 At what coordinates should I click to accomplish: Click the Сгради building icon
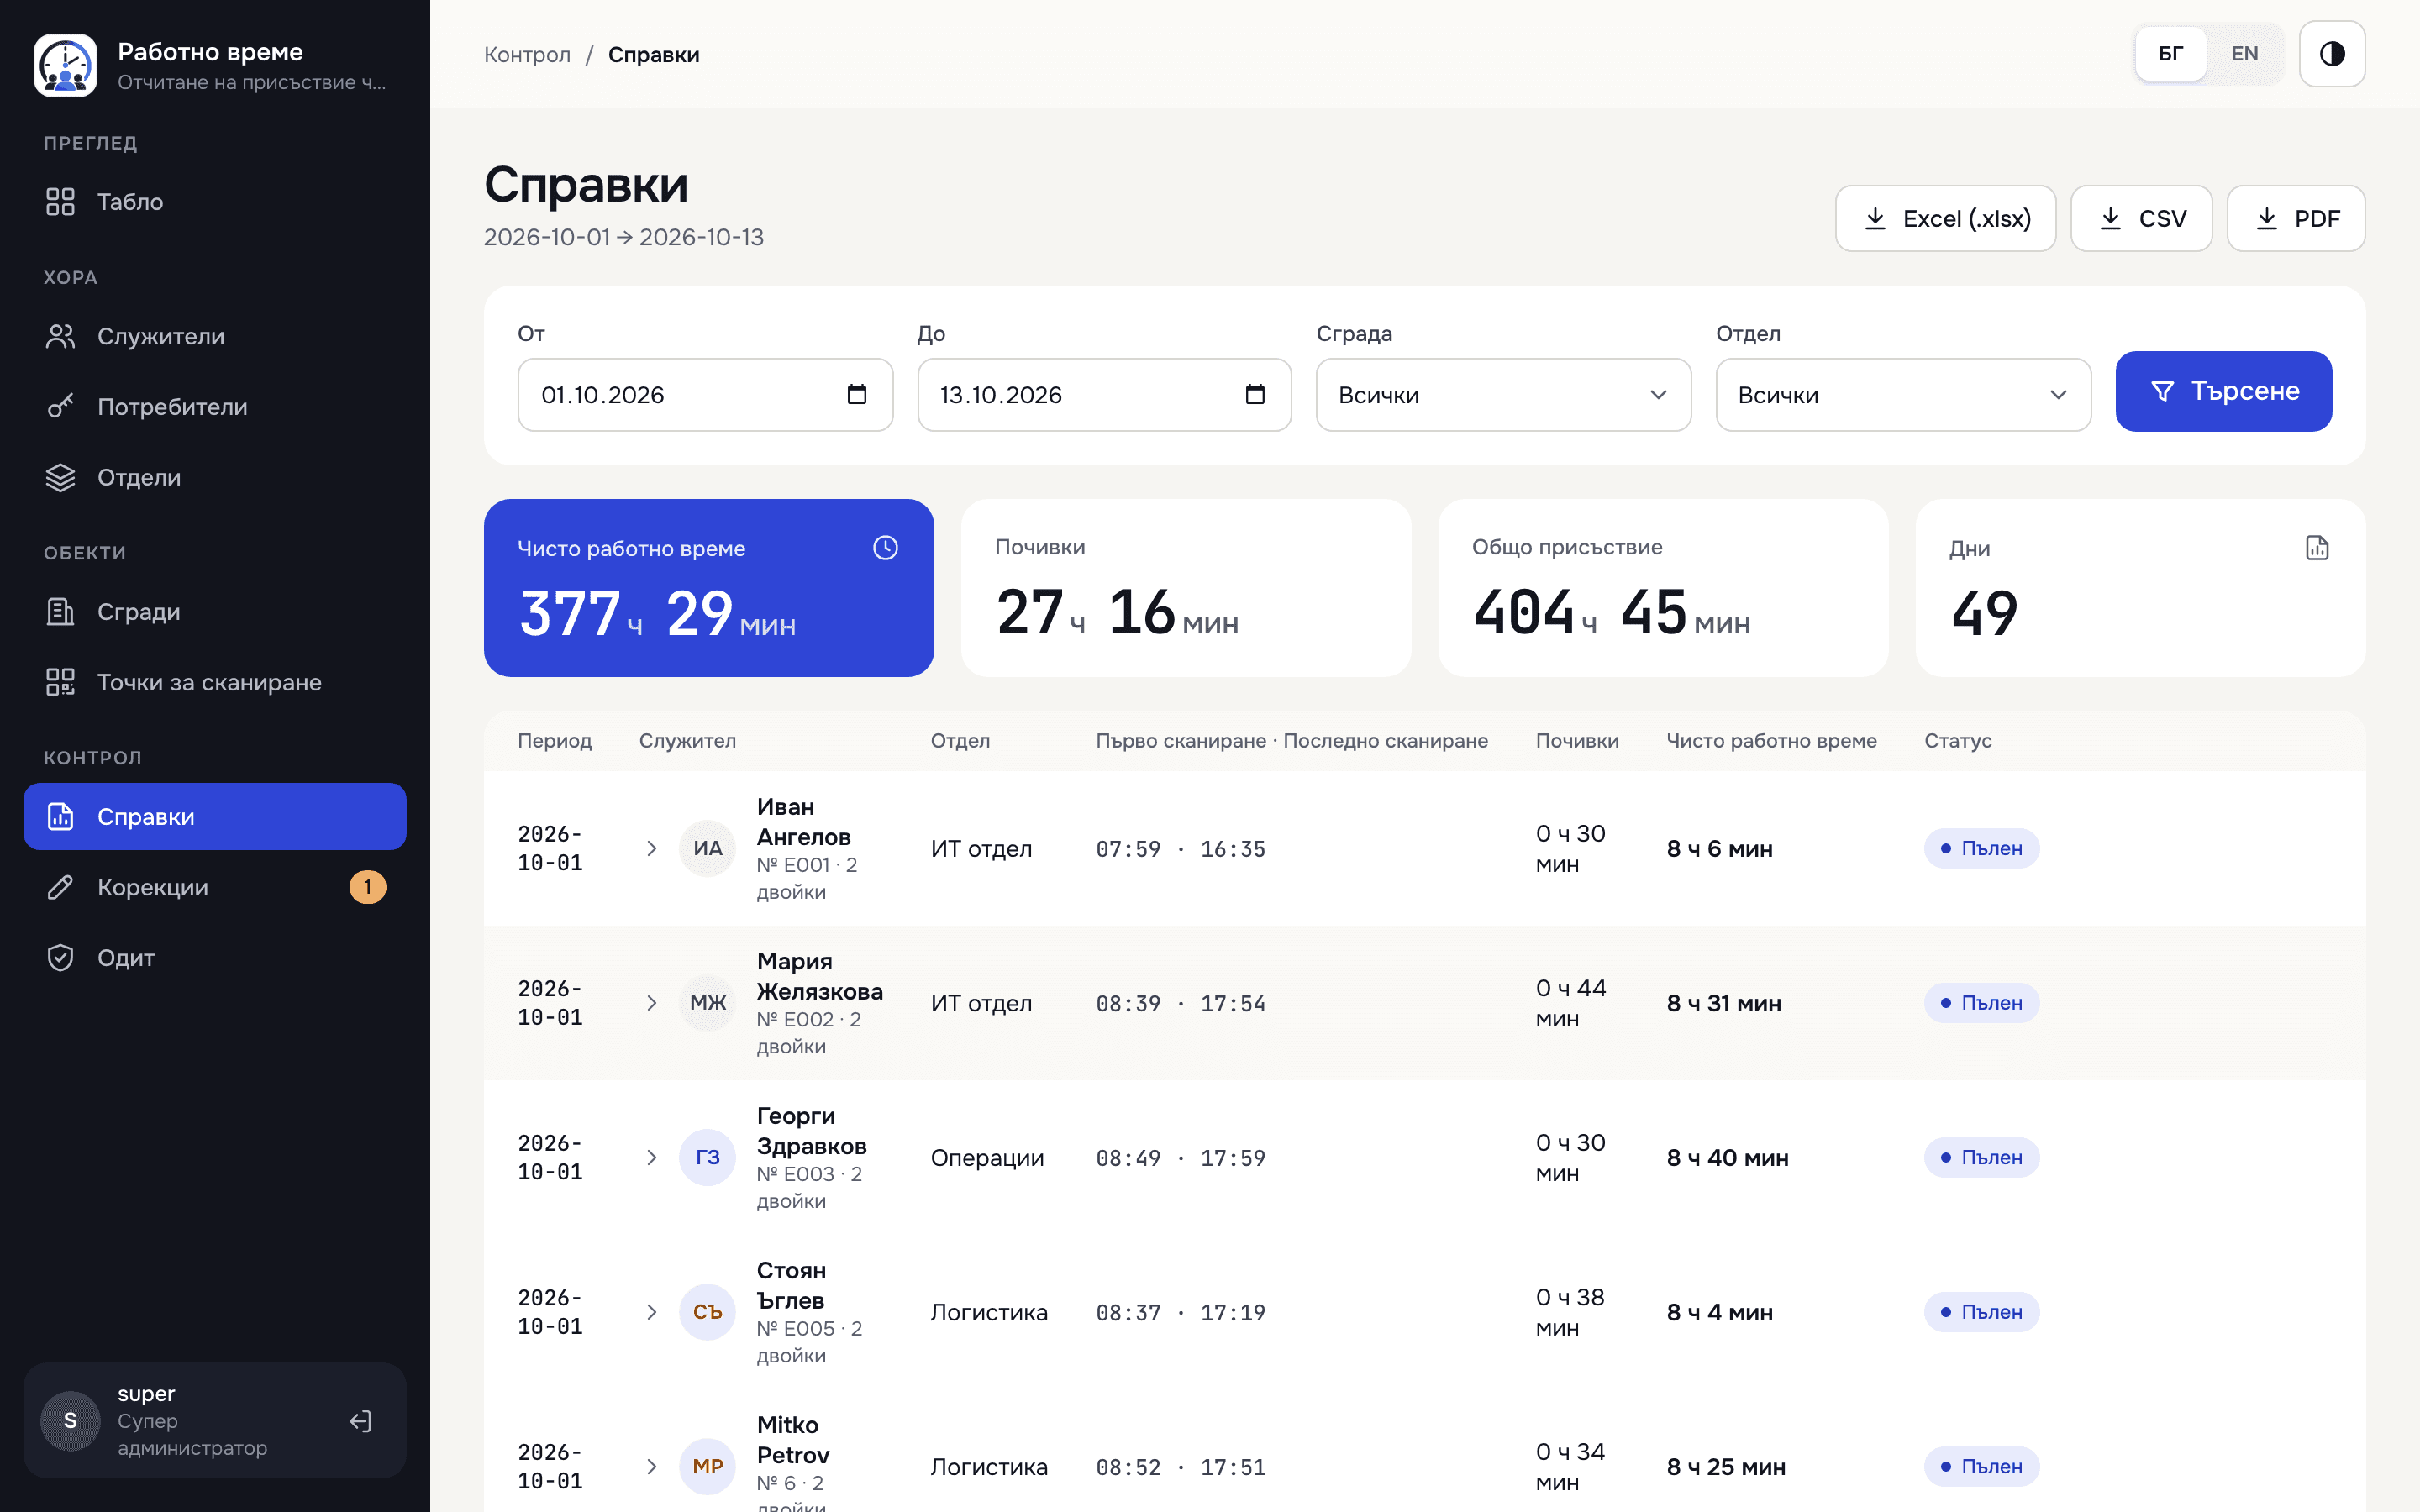[60, 612]
